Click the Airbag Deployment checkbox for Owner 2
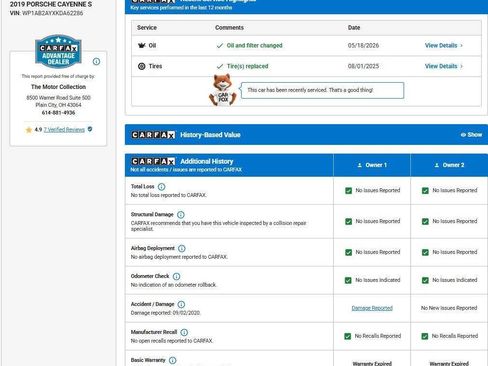The height and width of the screenshot is (366, 488). (425, 253)
